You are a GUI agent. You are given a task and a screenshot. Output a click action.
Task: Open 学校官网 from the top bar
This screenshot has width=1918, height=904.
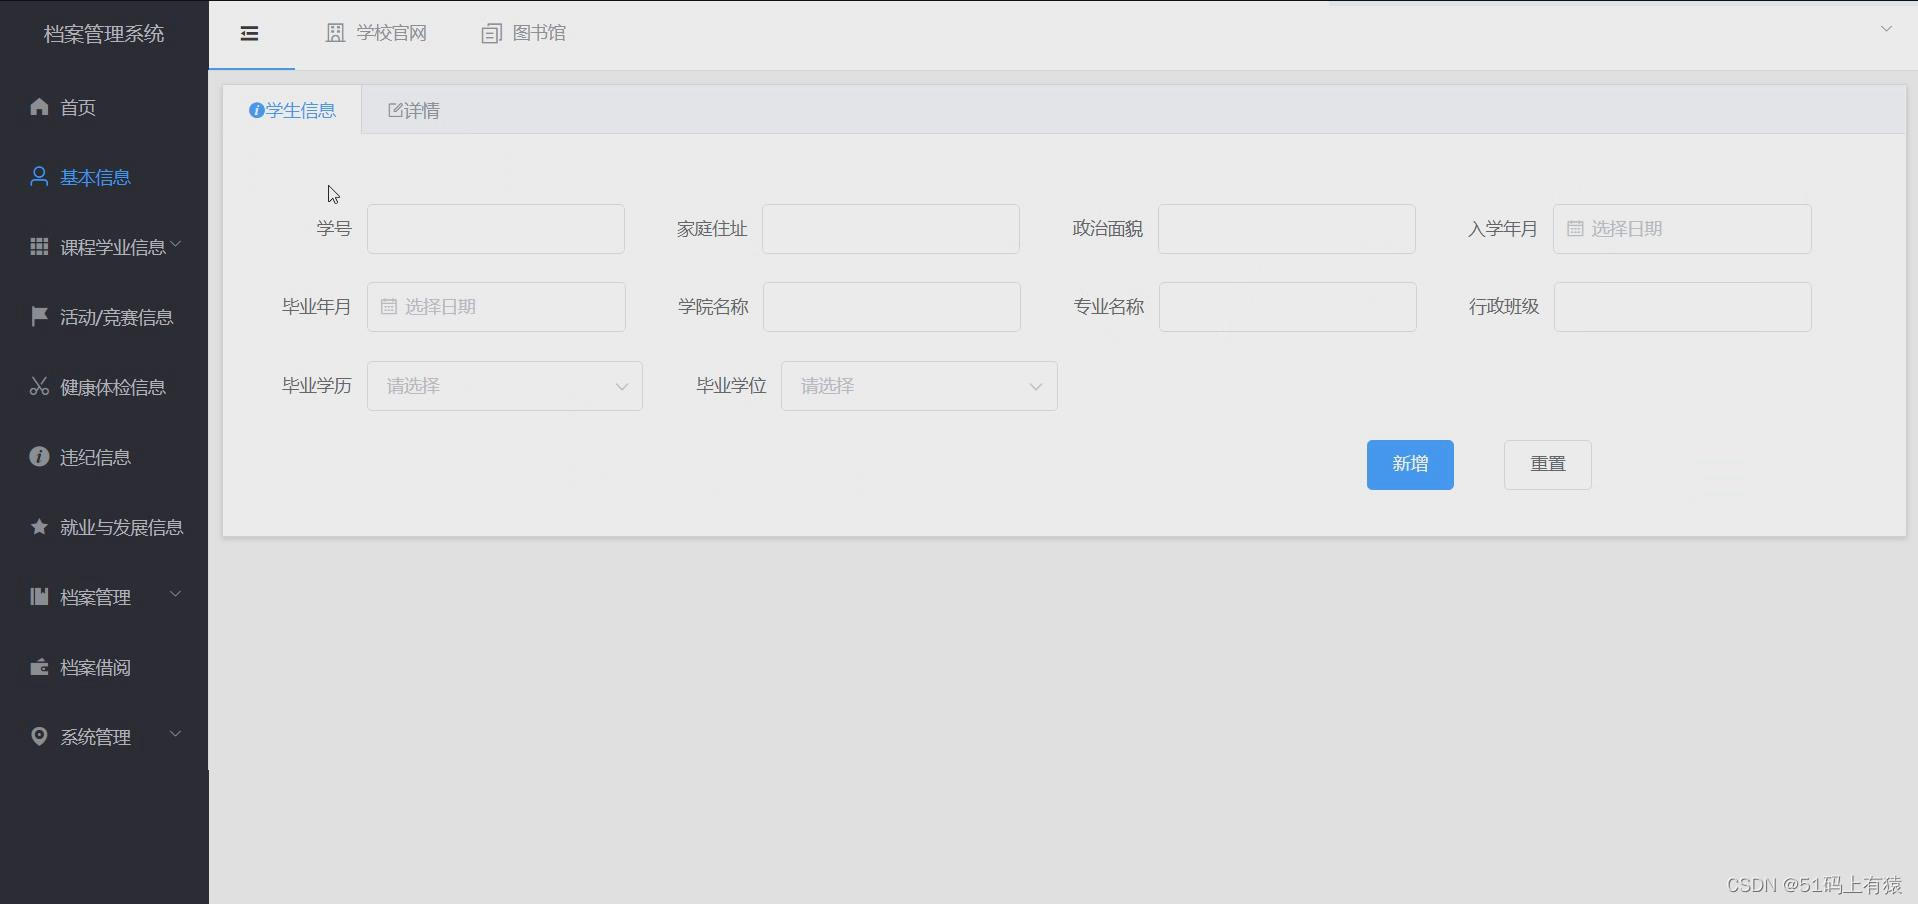[x=376, y=33]
